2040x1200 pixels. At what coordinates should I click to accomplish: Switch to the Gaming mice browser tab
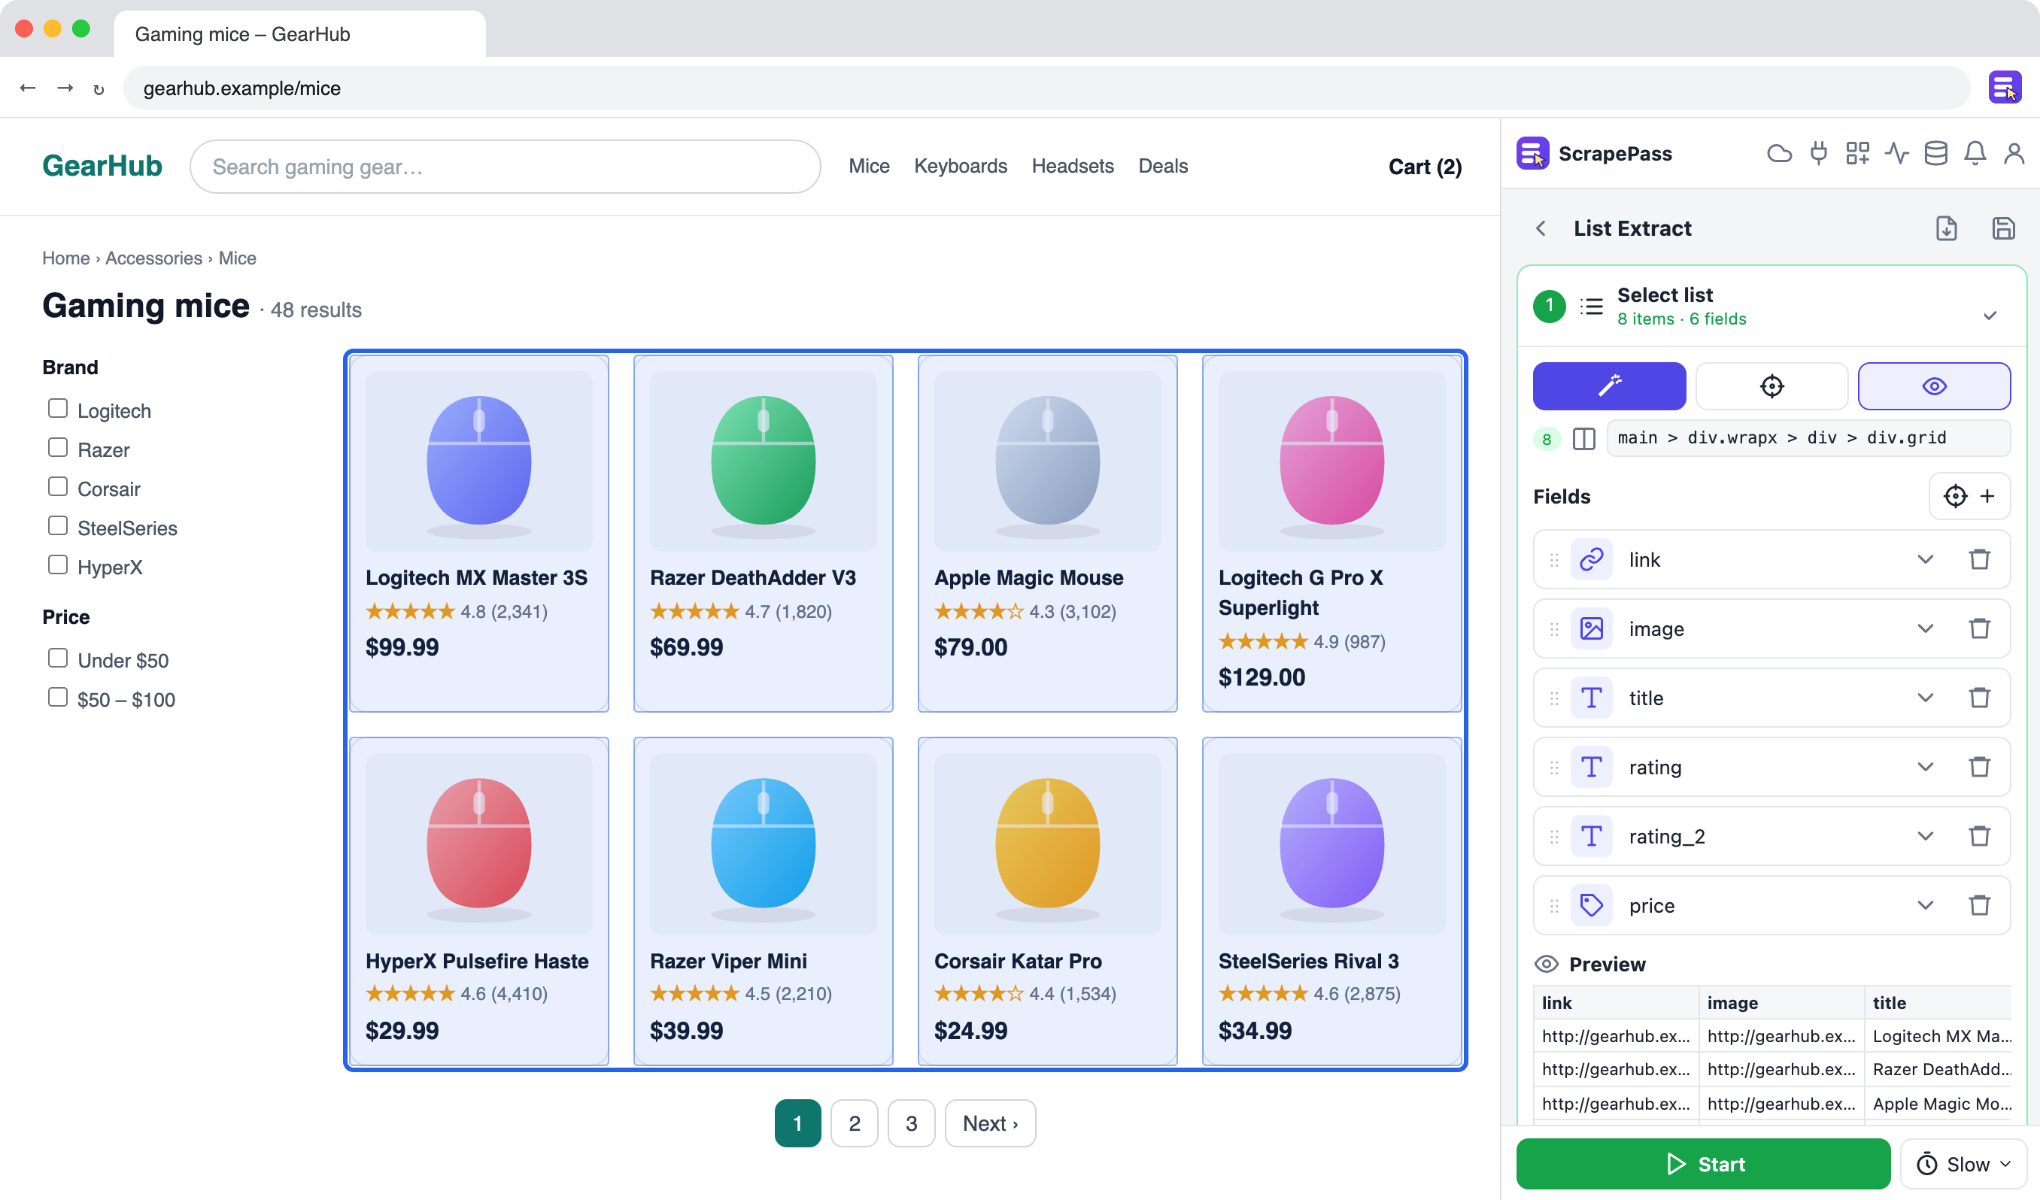(x=299, y=34)
